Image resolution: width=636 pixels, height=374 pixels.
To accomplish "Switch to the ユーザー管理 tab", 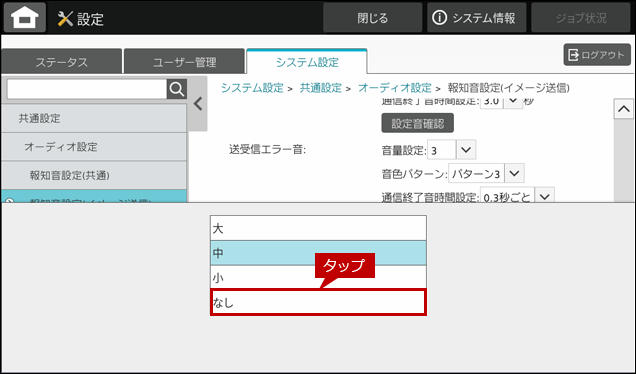I will (x=185, y=62).
